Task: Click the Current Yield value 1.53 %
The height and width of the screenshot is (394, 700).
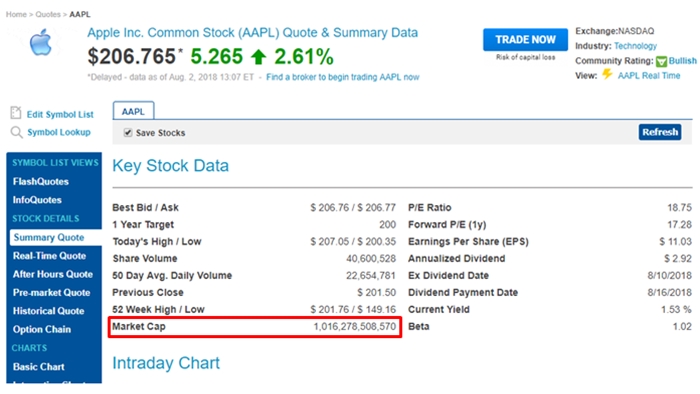Action: tap(676, 309)
